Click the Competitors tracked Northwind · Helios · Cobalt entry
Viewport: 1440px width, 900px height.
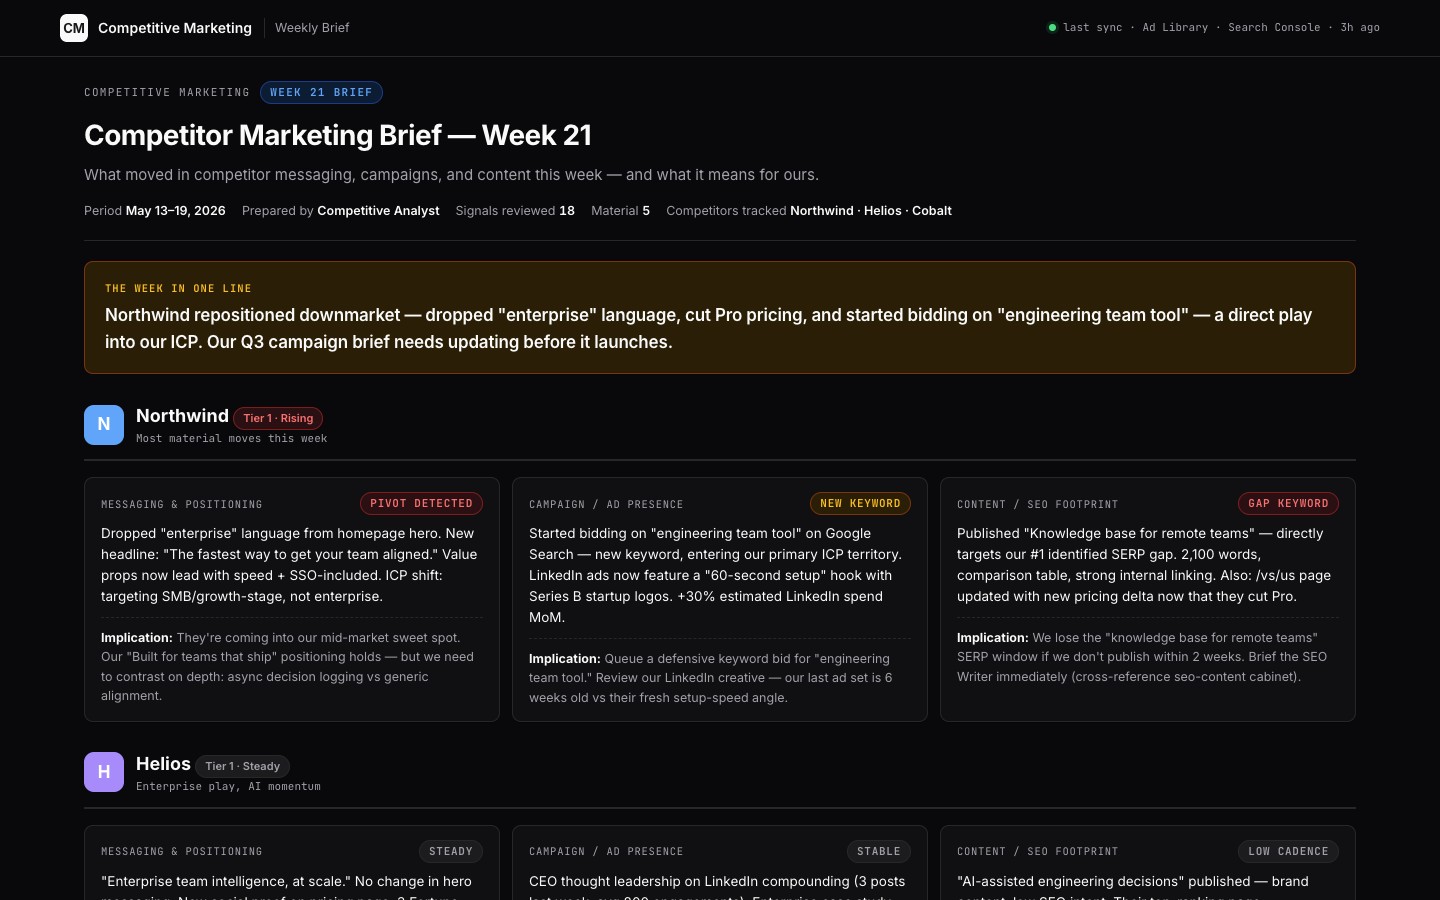(x=809, y=211)
